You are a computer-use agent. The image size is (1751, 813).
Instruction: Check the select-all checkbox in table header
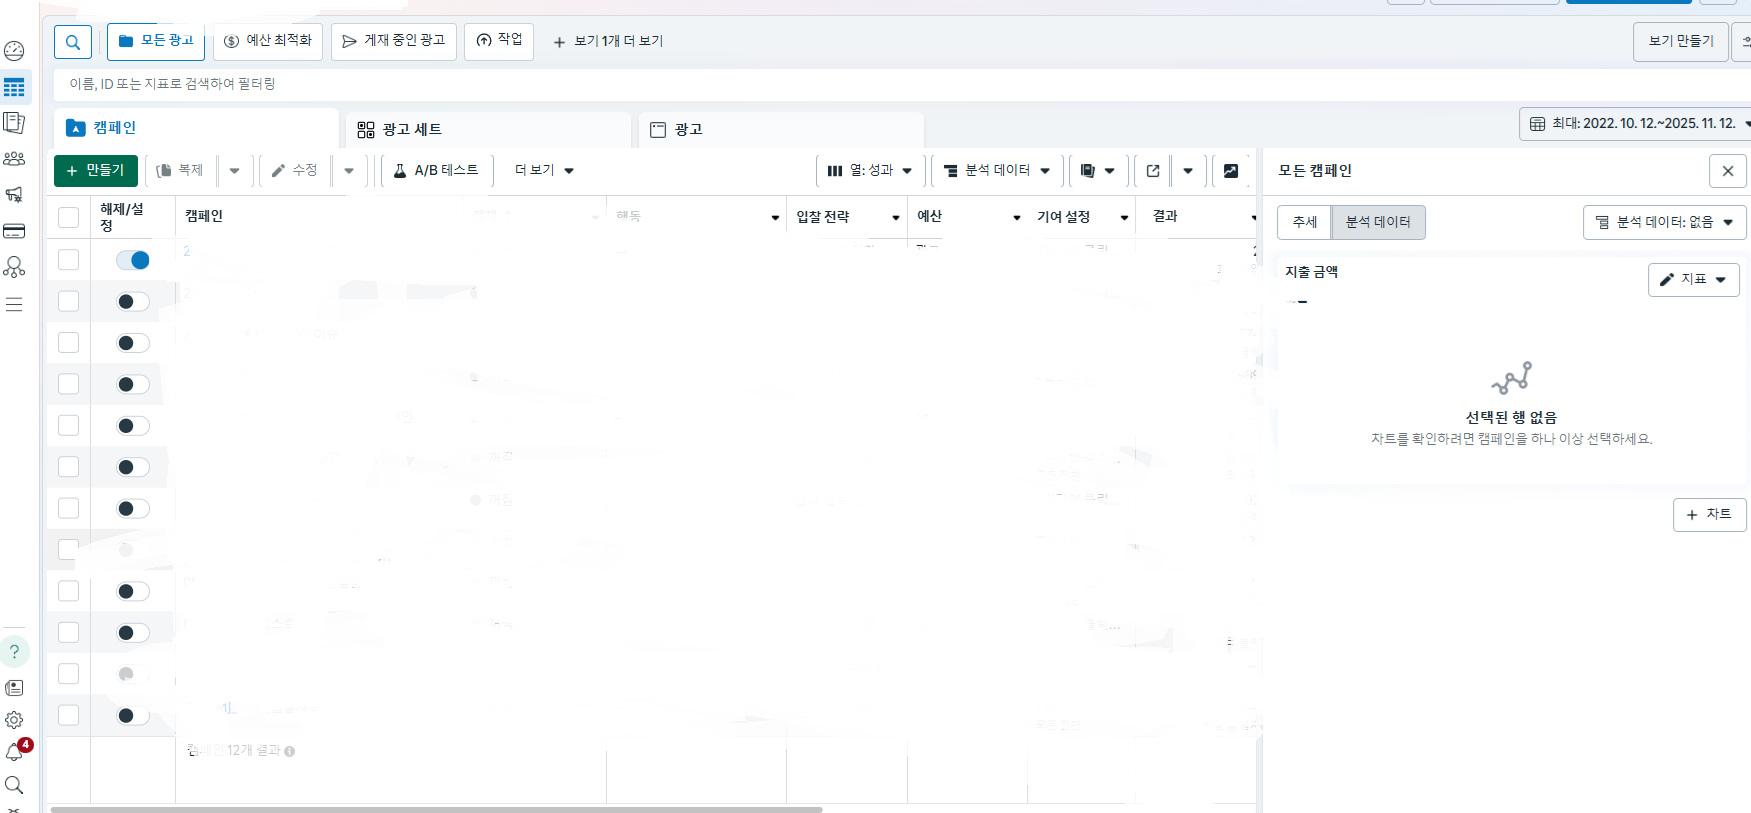(x=68, y=217)
